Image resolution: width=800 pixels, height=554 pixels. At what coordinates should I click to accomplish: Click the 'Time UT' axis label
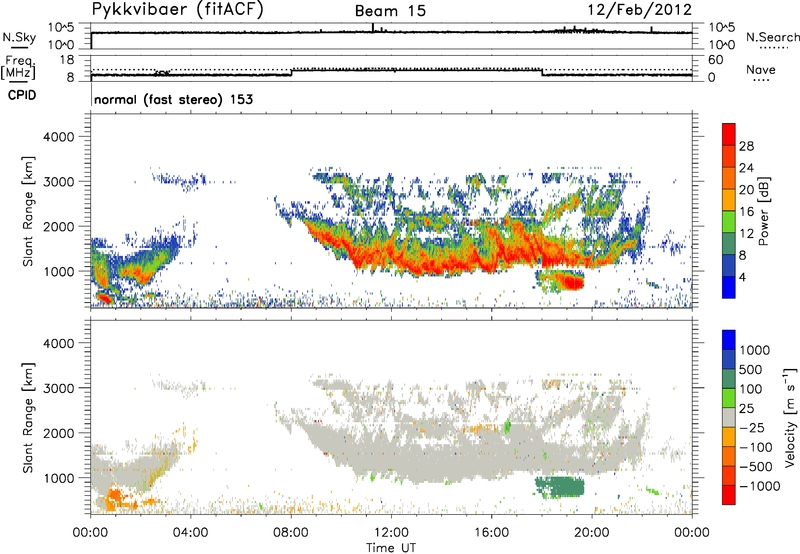[391, 548]
